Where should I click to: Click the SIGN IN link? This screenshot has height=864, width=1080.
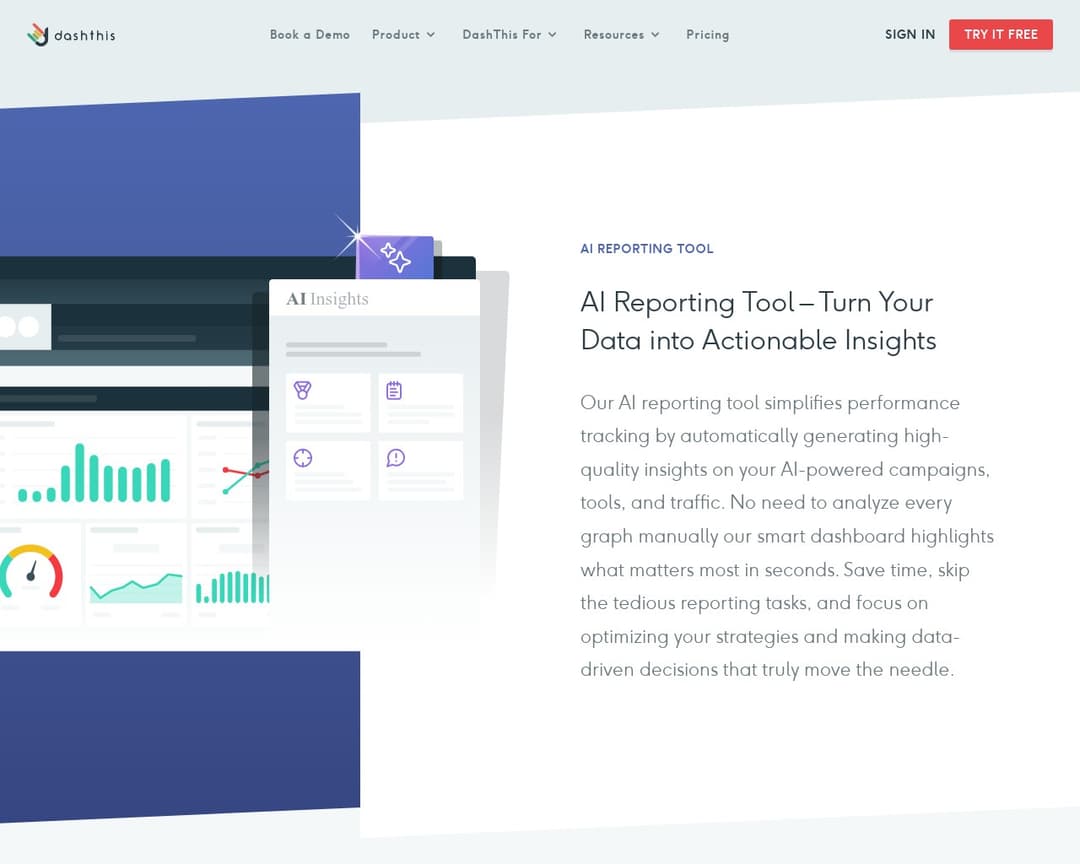tap(909, 35)
